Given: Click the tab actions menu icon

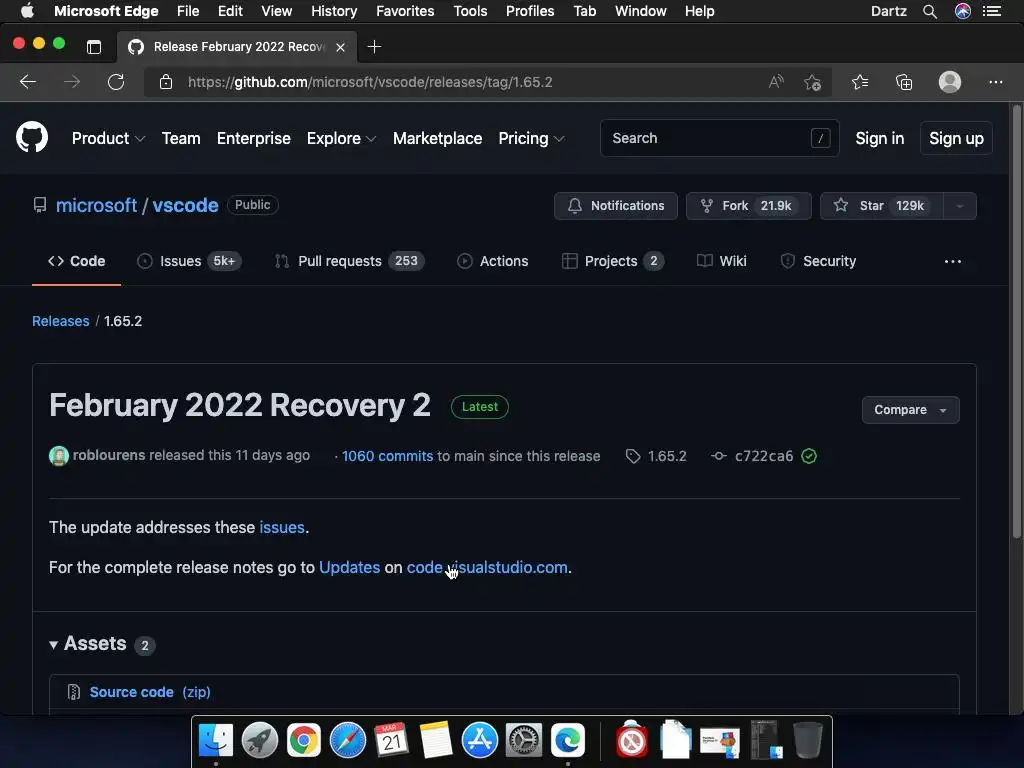Looking at the screenshot, I should coord(94,46).
